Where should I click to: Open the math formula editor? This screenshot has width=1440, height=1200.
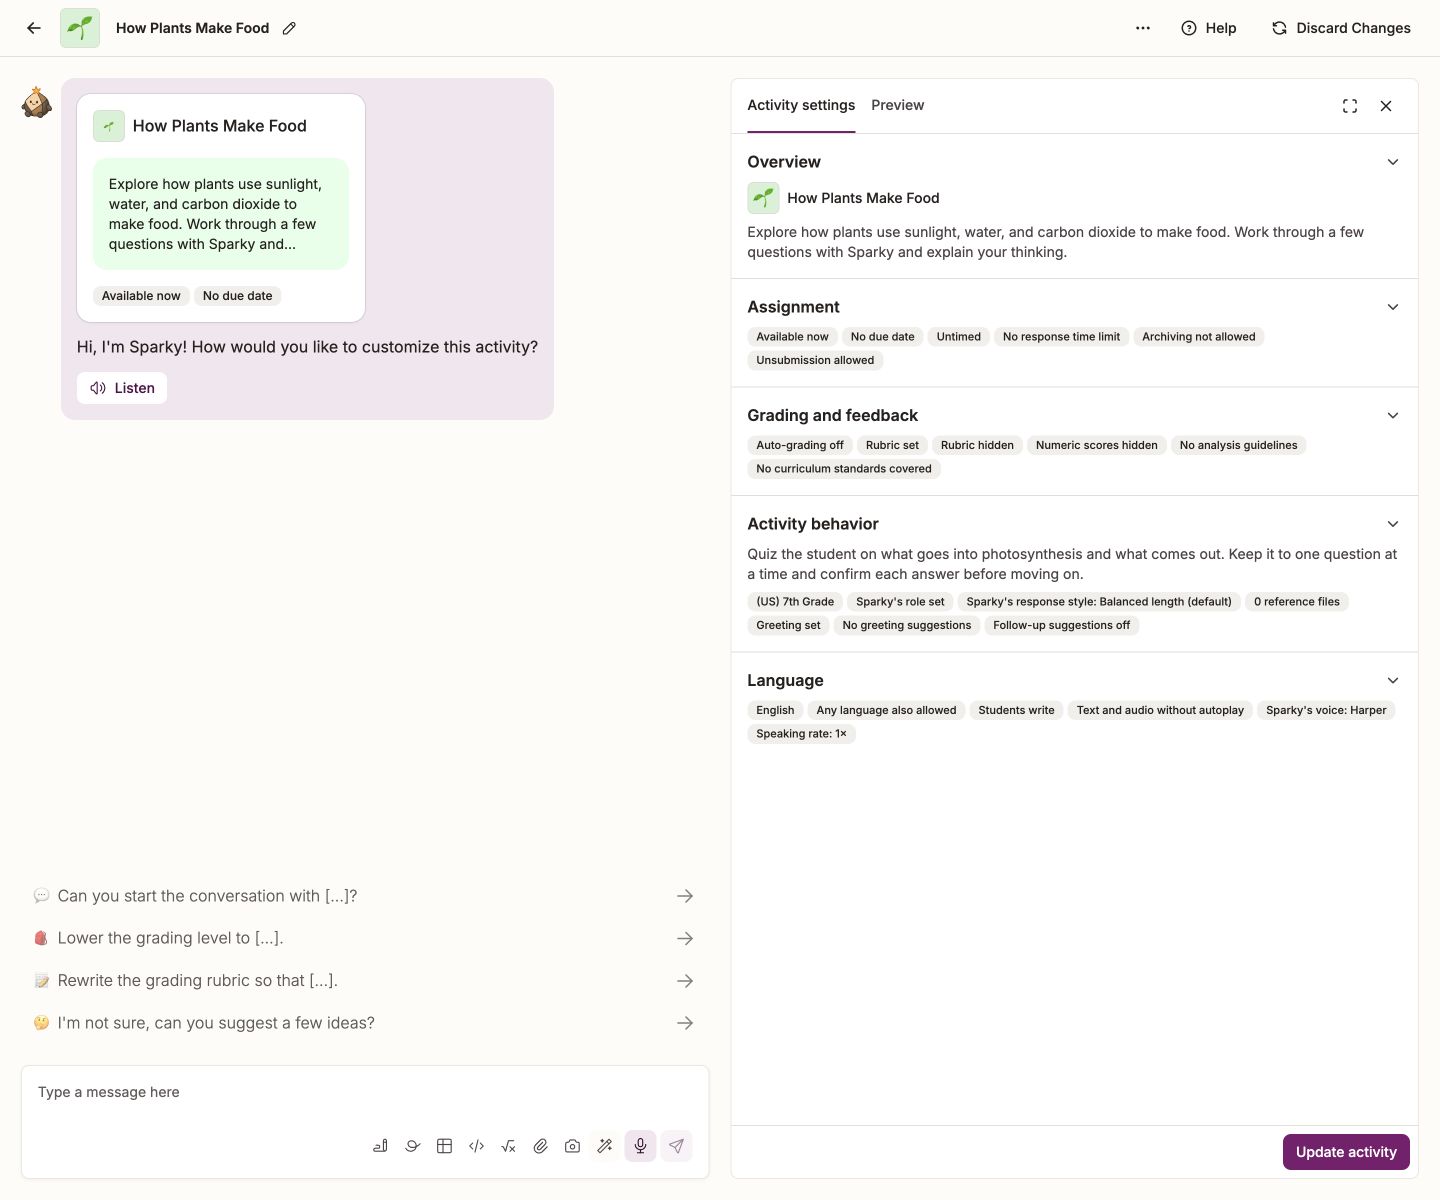tap(508, 1146)
